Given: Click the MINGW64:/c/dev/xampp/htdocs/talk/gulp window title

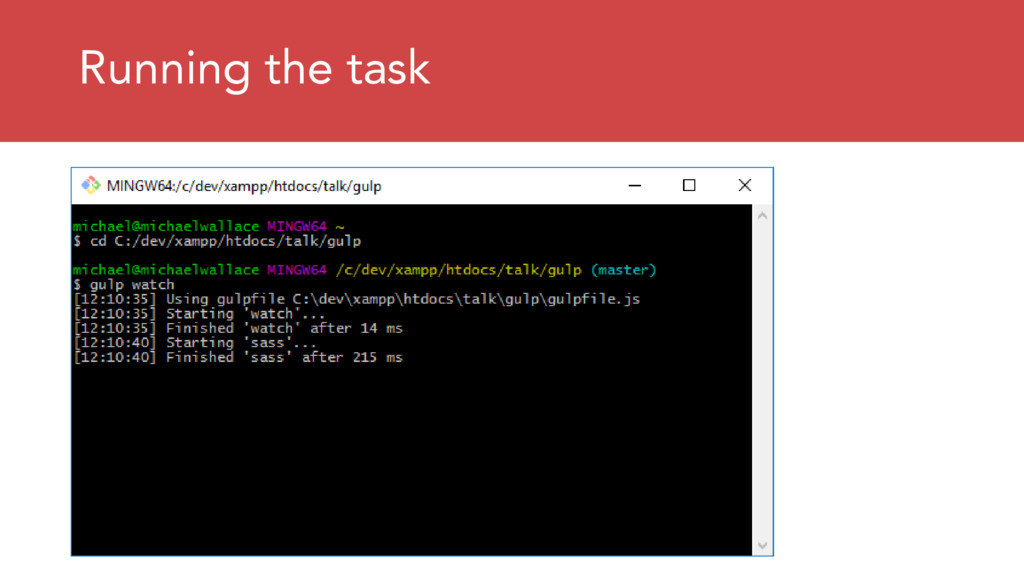Looking at the screenshot, I should point(244,186).
